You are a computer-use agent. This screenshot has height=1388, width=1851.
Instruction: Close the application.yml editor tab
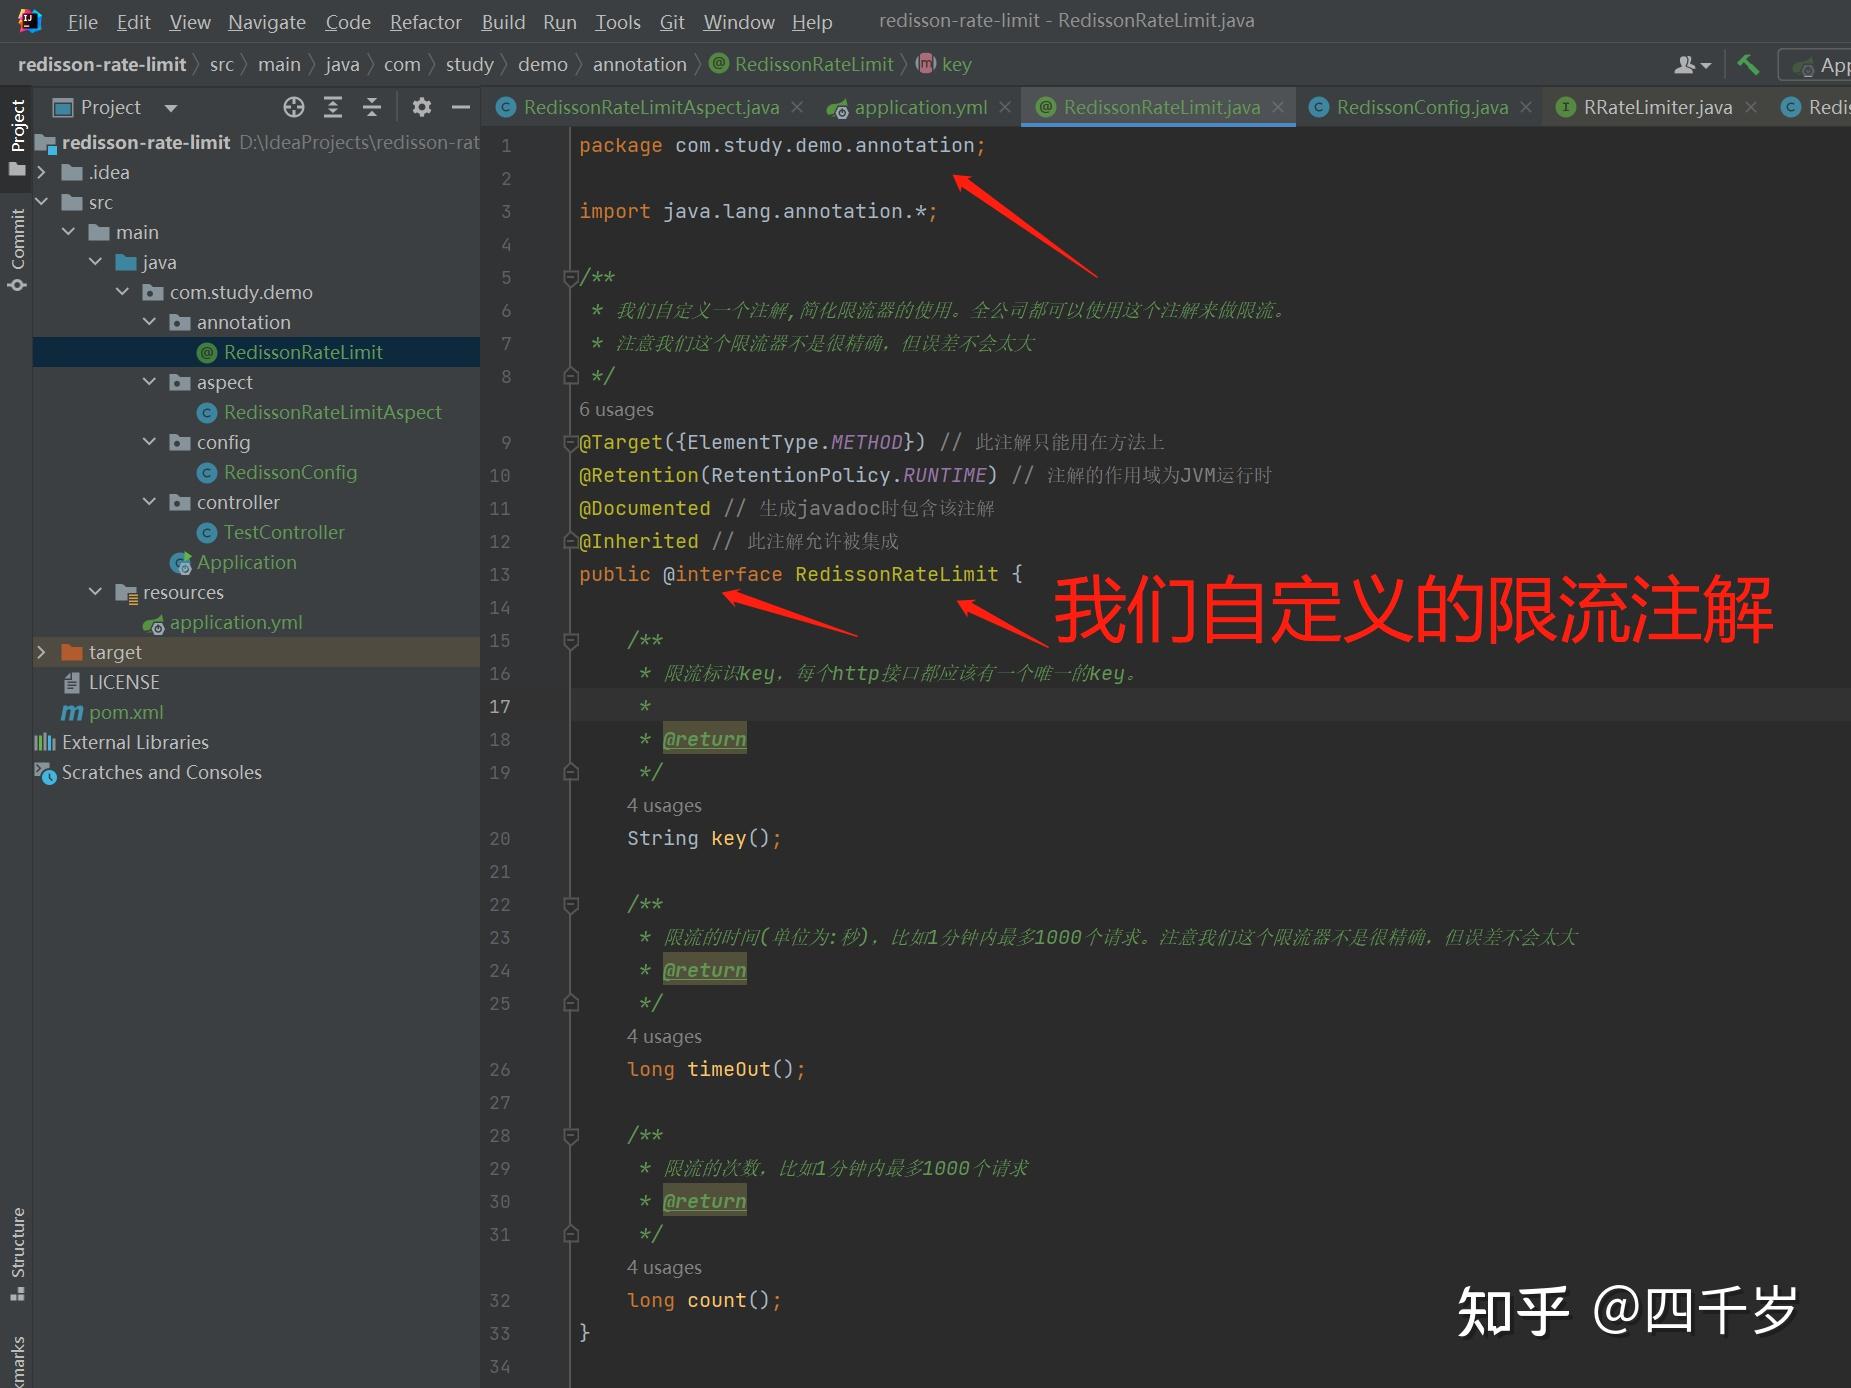(x=1005, y=107)
